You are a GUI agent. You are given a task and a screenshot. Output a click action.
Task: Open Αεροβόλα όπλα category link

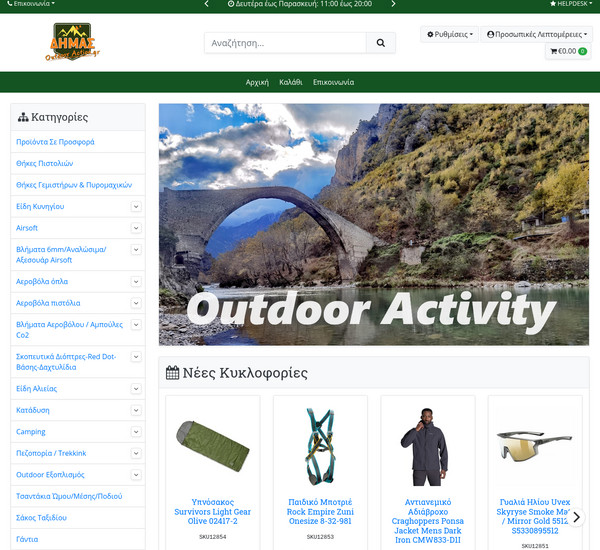[x=42, y=281]
